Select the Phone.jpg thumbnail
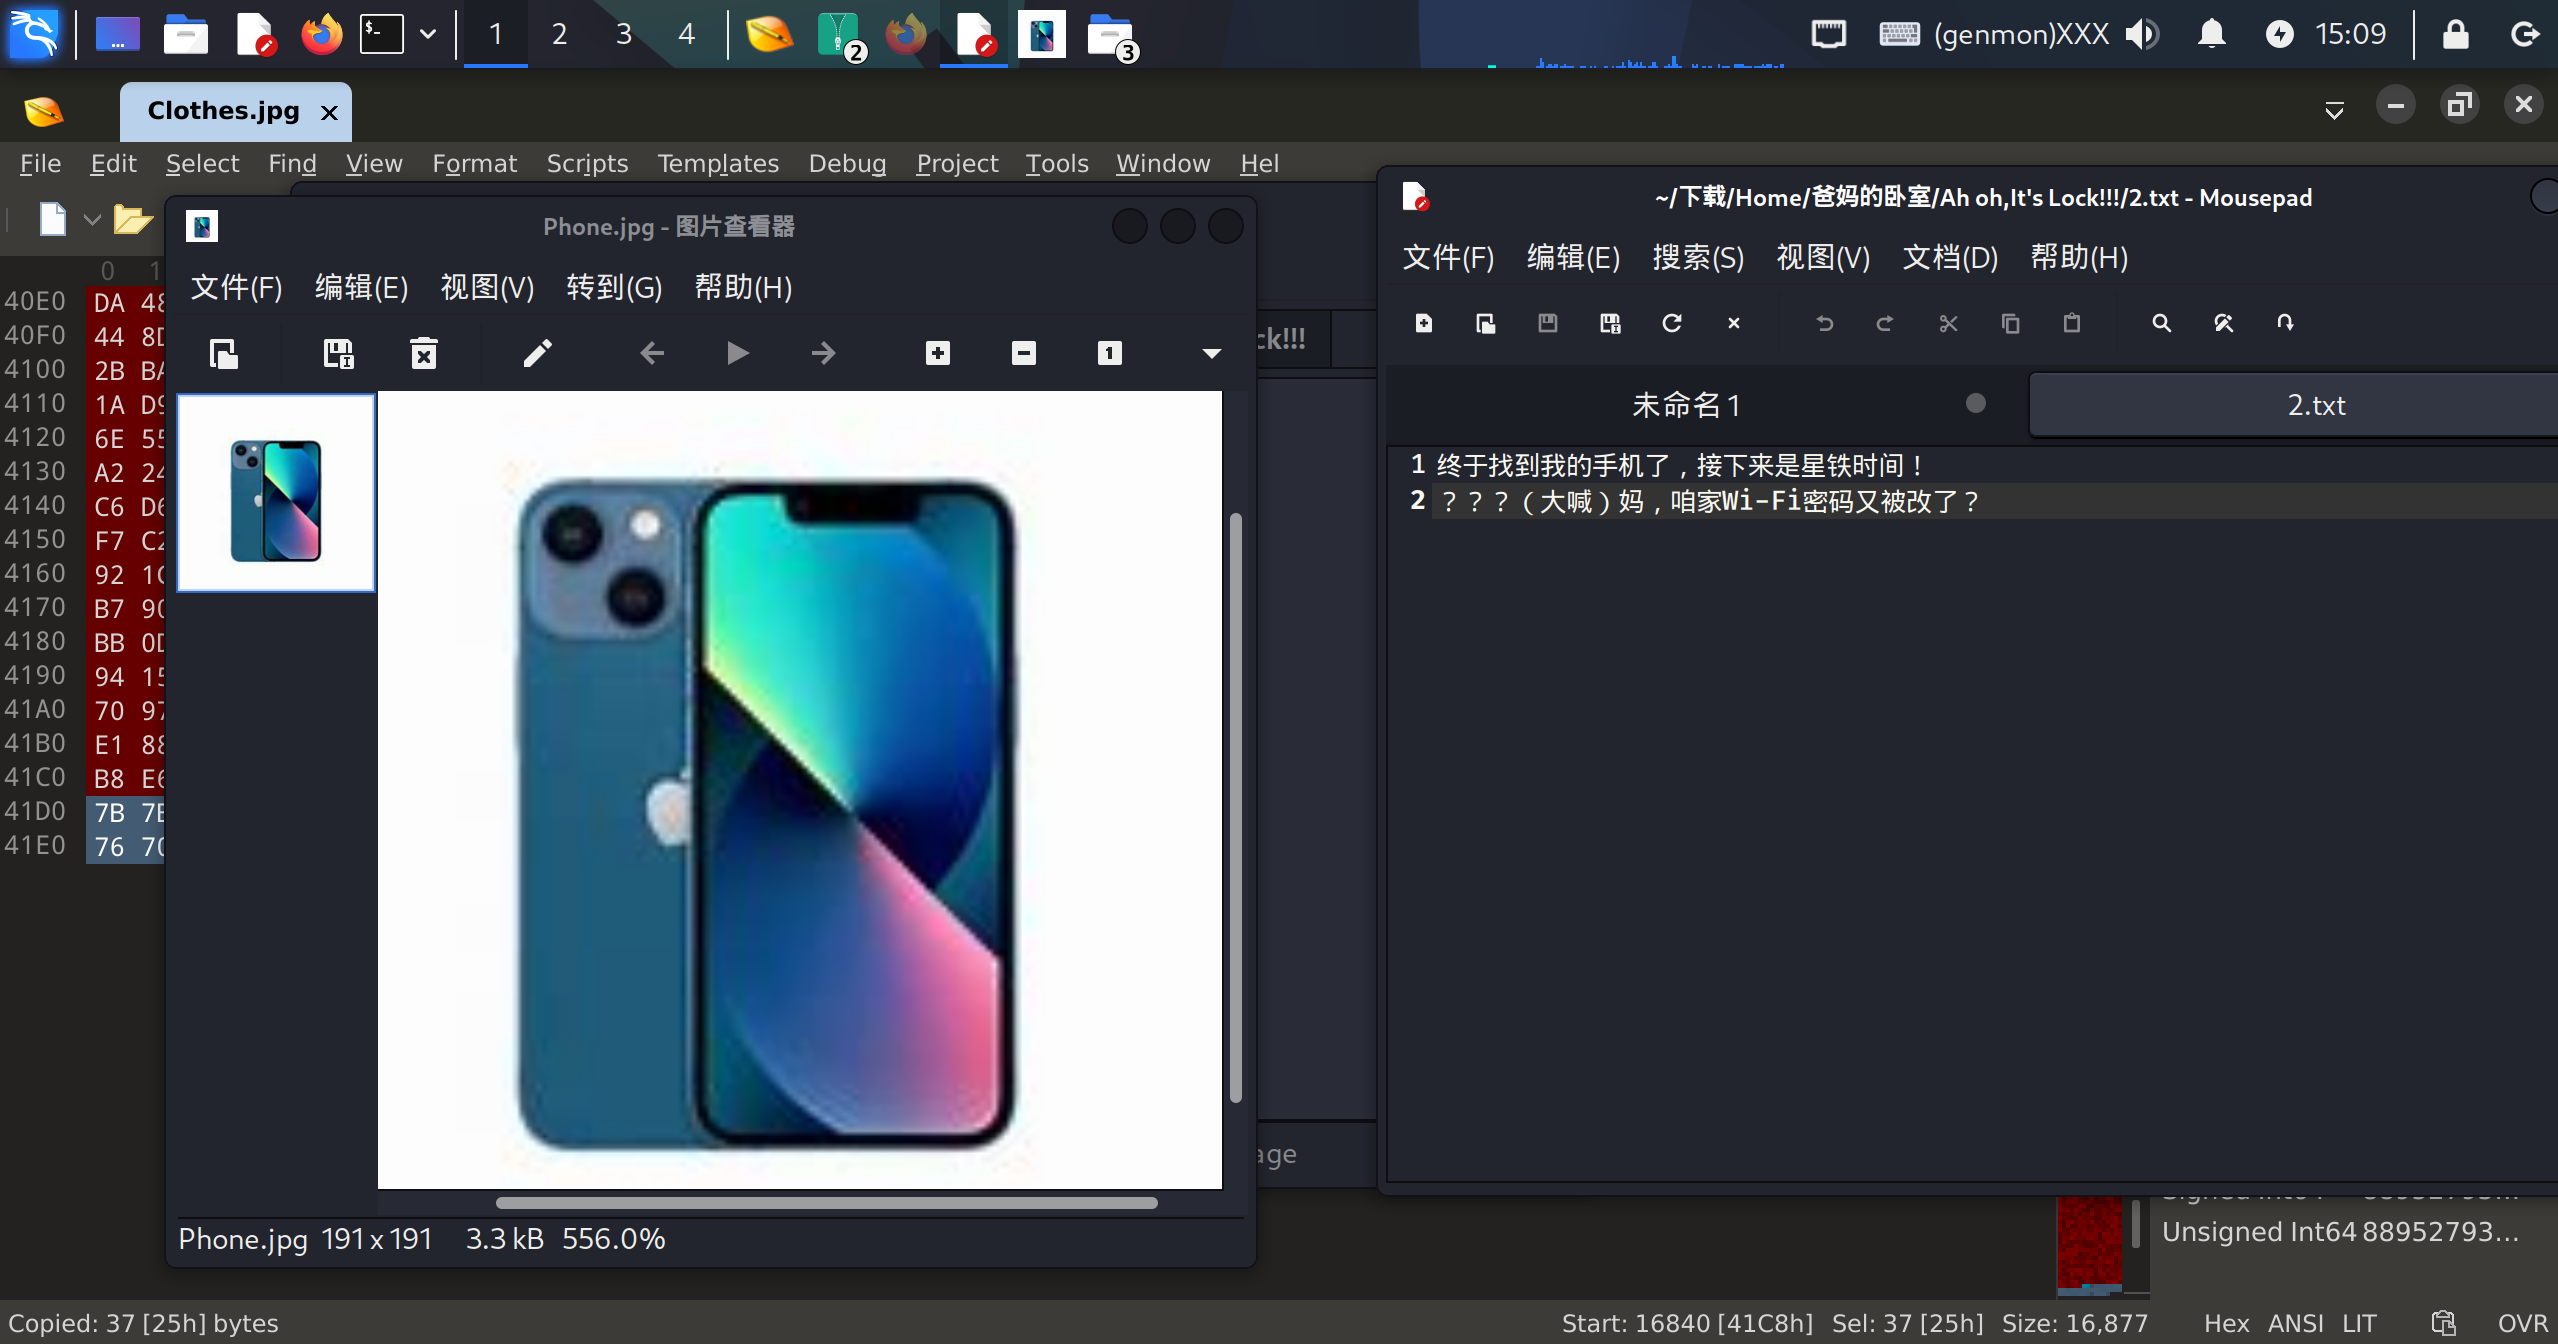The image size is (2558, 1344). tap(276, 493)
